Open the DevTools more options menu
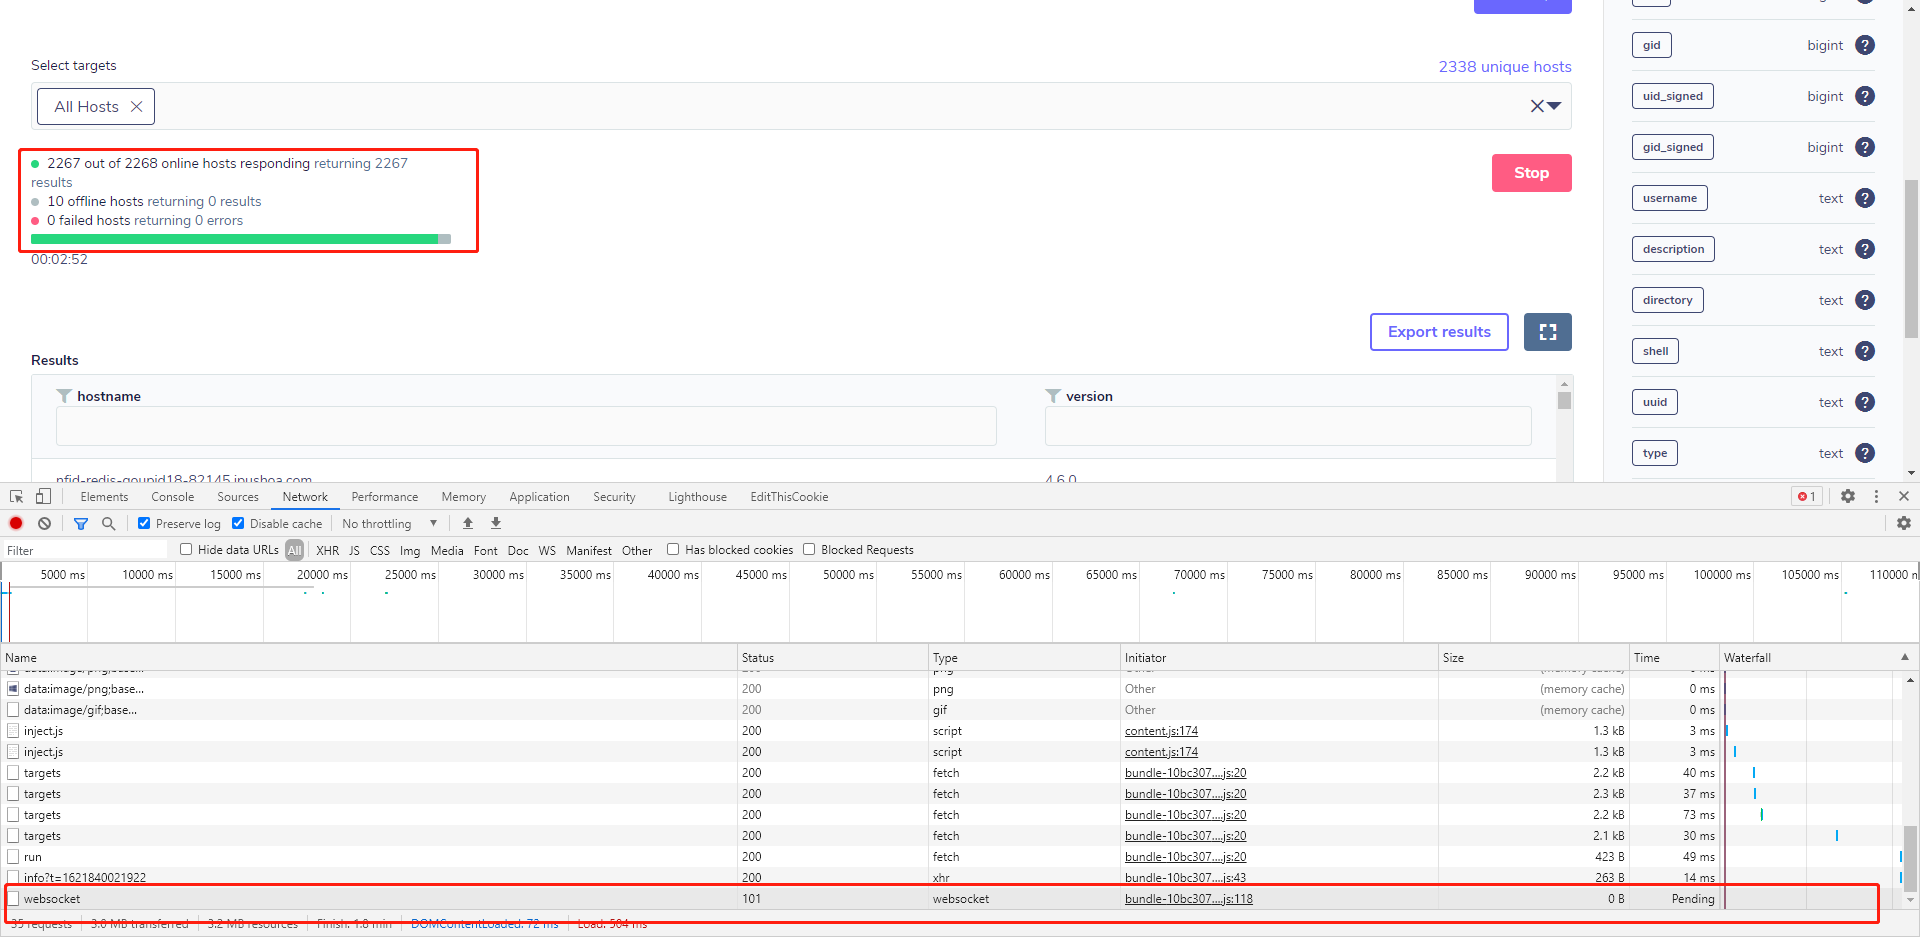Viewport: 1920px width, 937px height. [x=1876, y=496]
